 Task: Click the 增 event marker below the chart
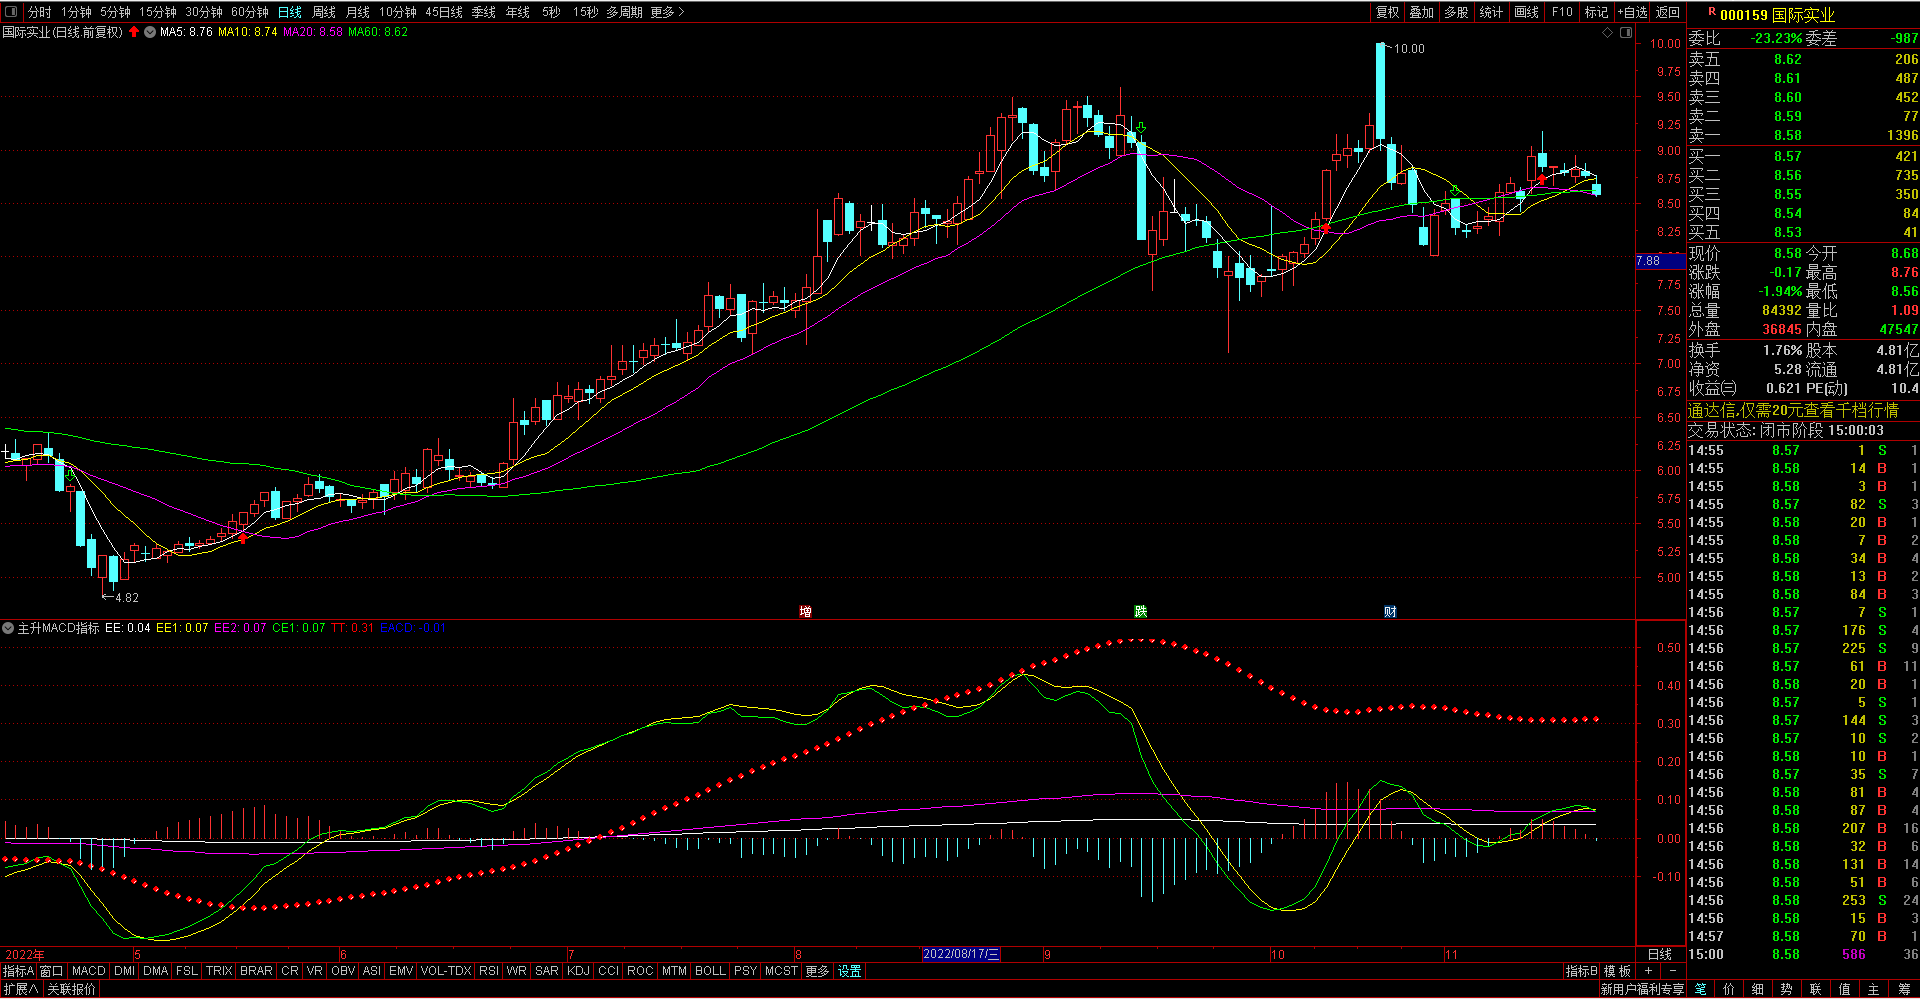tap(805, 611)
